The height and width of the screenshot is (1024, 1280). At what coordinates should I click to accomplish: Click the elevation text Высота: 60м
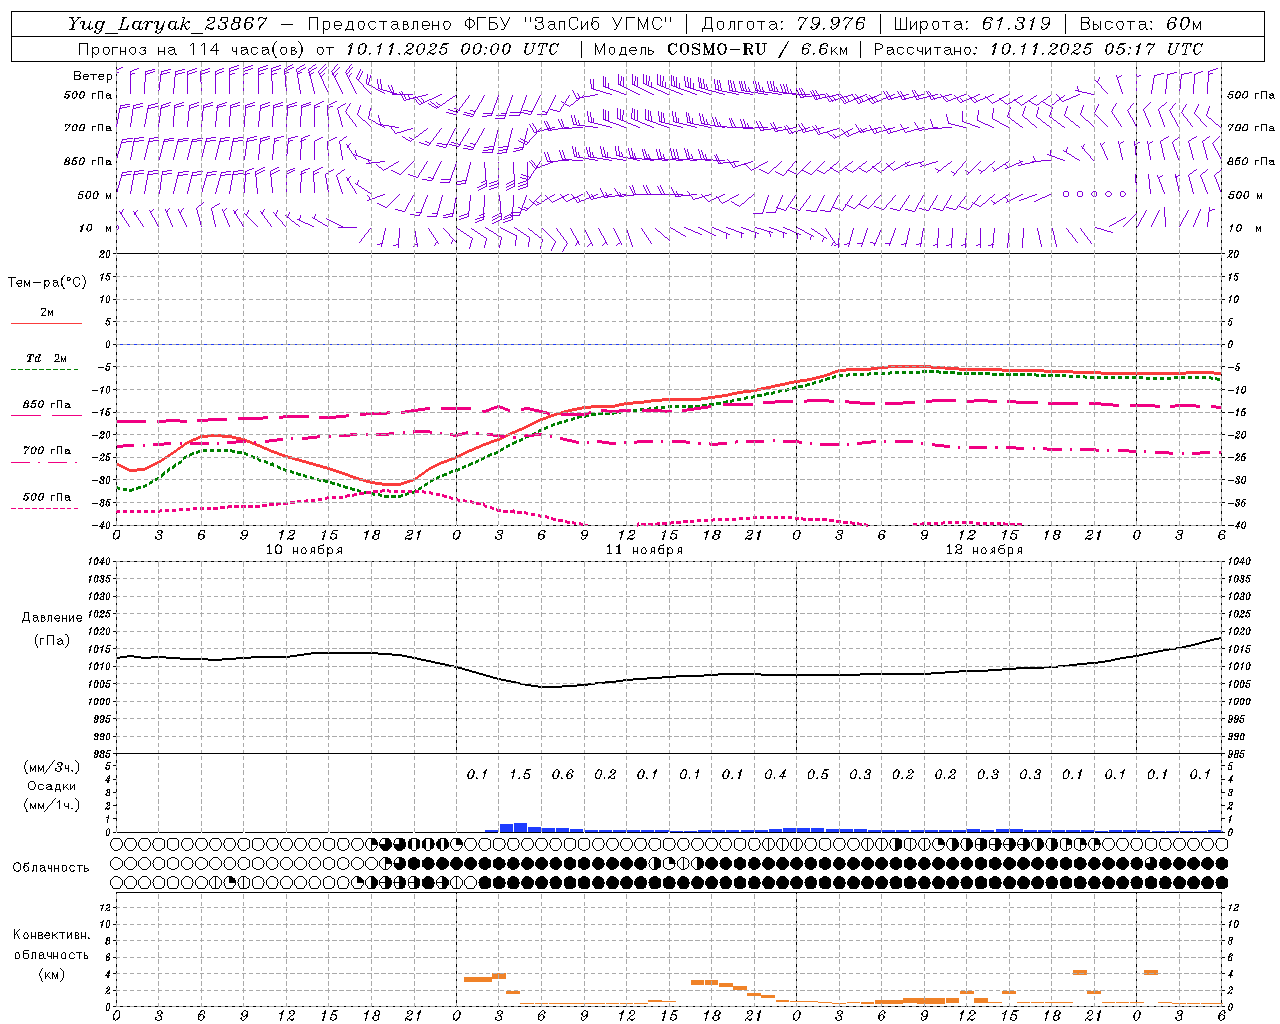pos(1140,24)
